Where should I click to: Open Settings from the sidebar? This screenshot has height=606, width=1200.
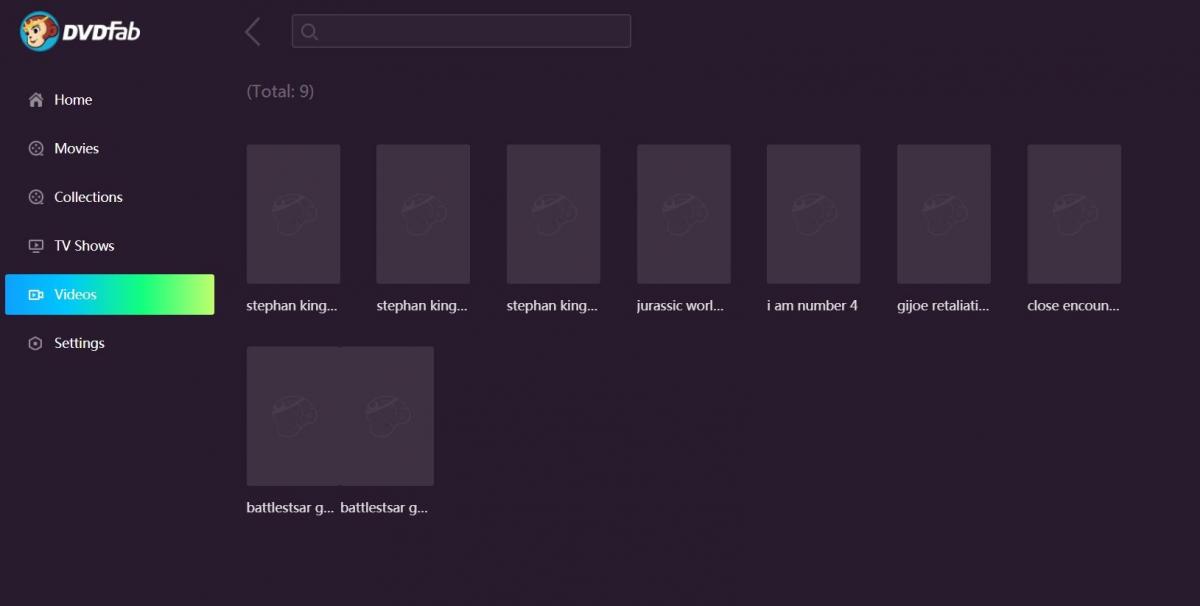109,343
